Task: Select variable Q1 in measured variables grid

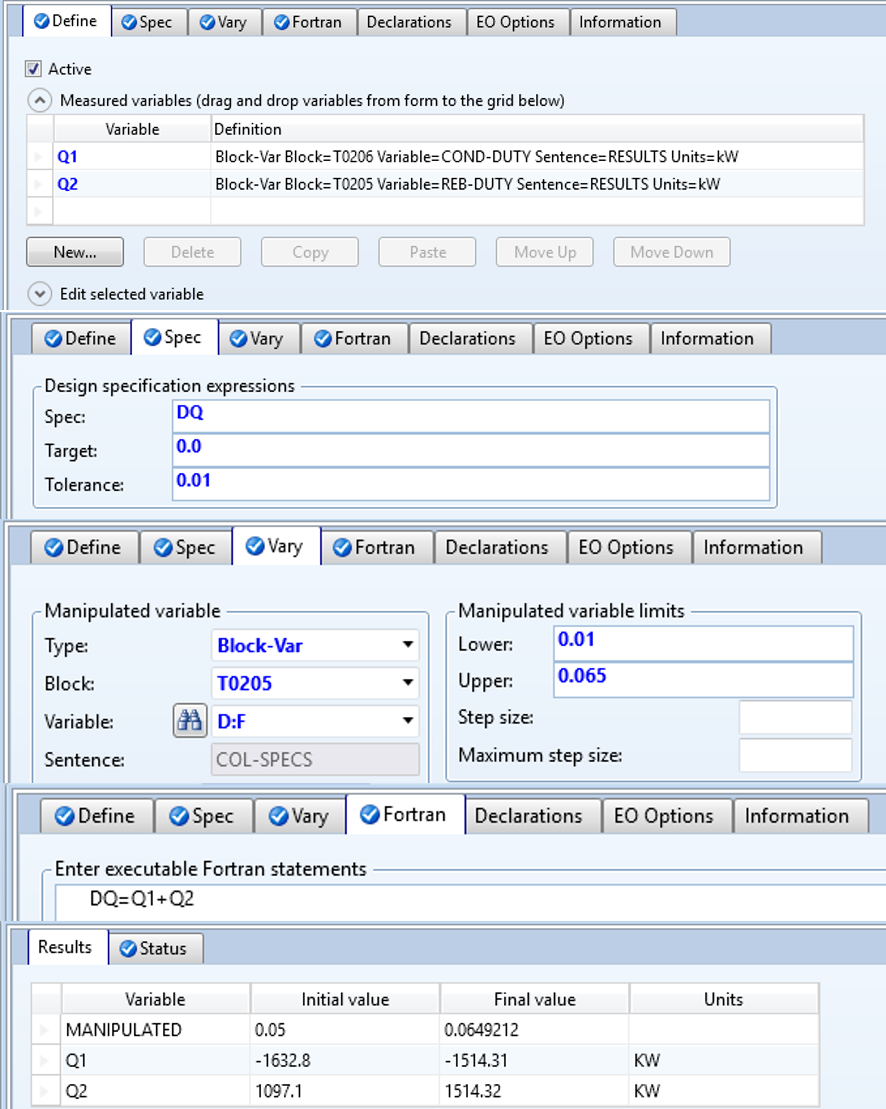Action: pos(132,156)
